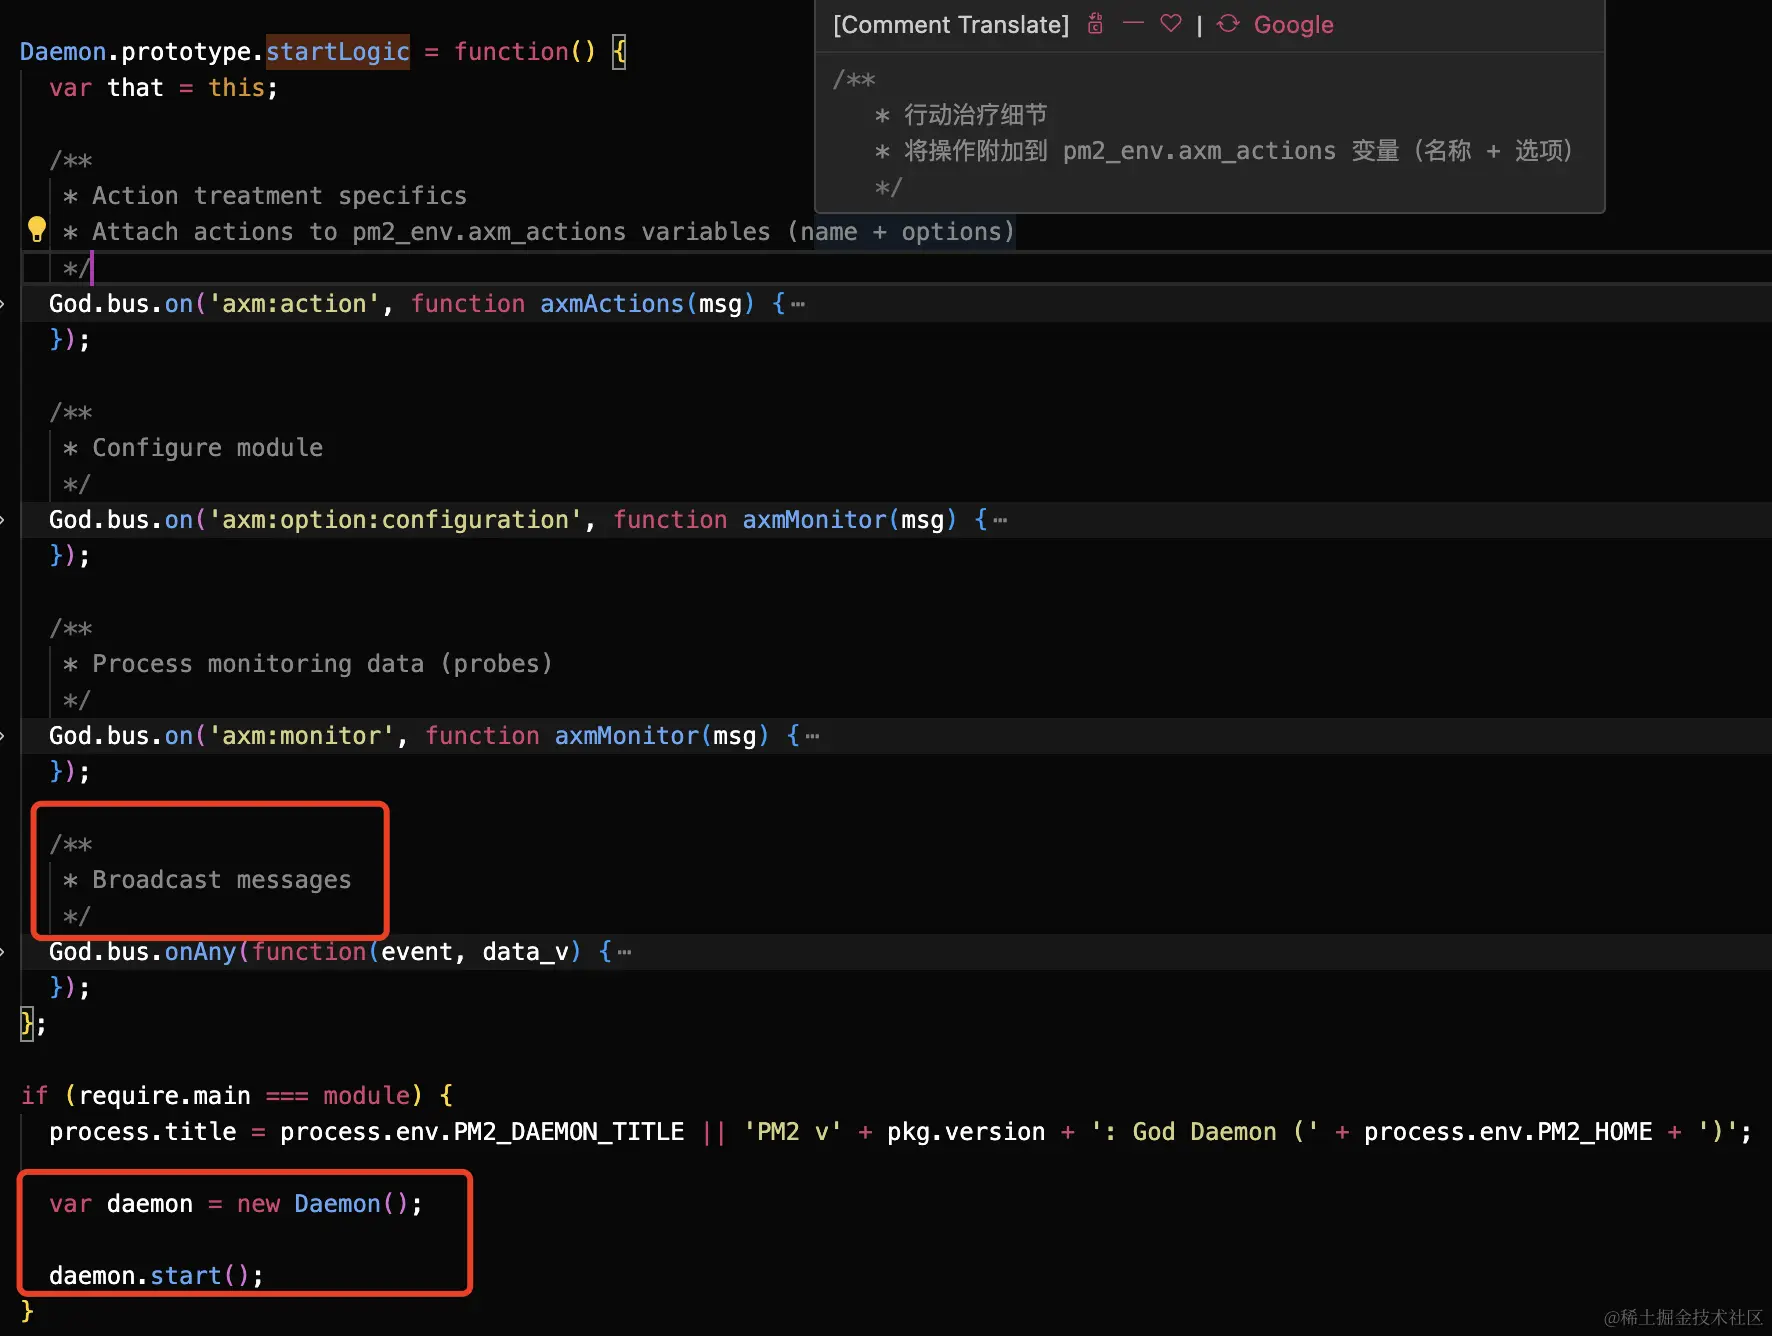Click the comment 'Process monitoring data (probes)'
This screenshot has height=1336, width=1772.
[x=322, y=664]
